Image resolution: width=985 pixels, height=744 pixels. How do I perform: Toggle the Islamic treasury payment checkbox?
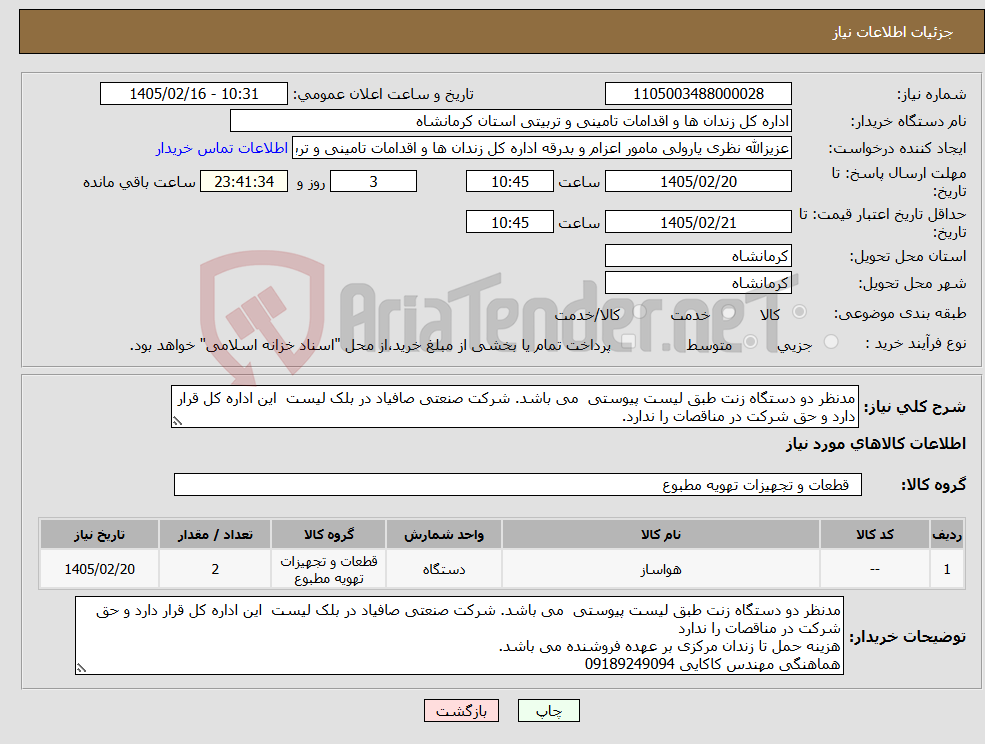tap(628, 342)
